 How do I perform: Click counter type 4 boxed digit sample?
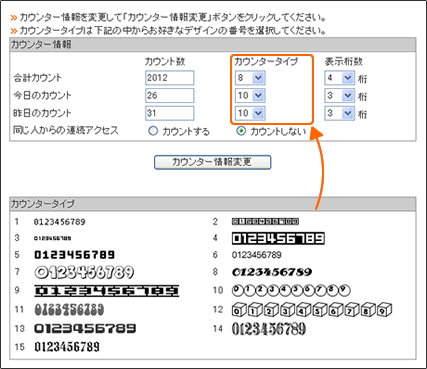coord(278,238)
